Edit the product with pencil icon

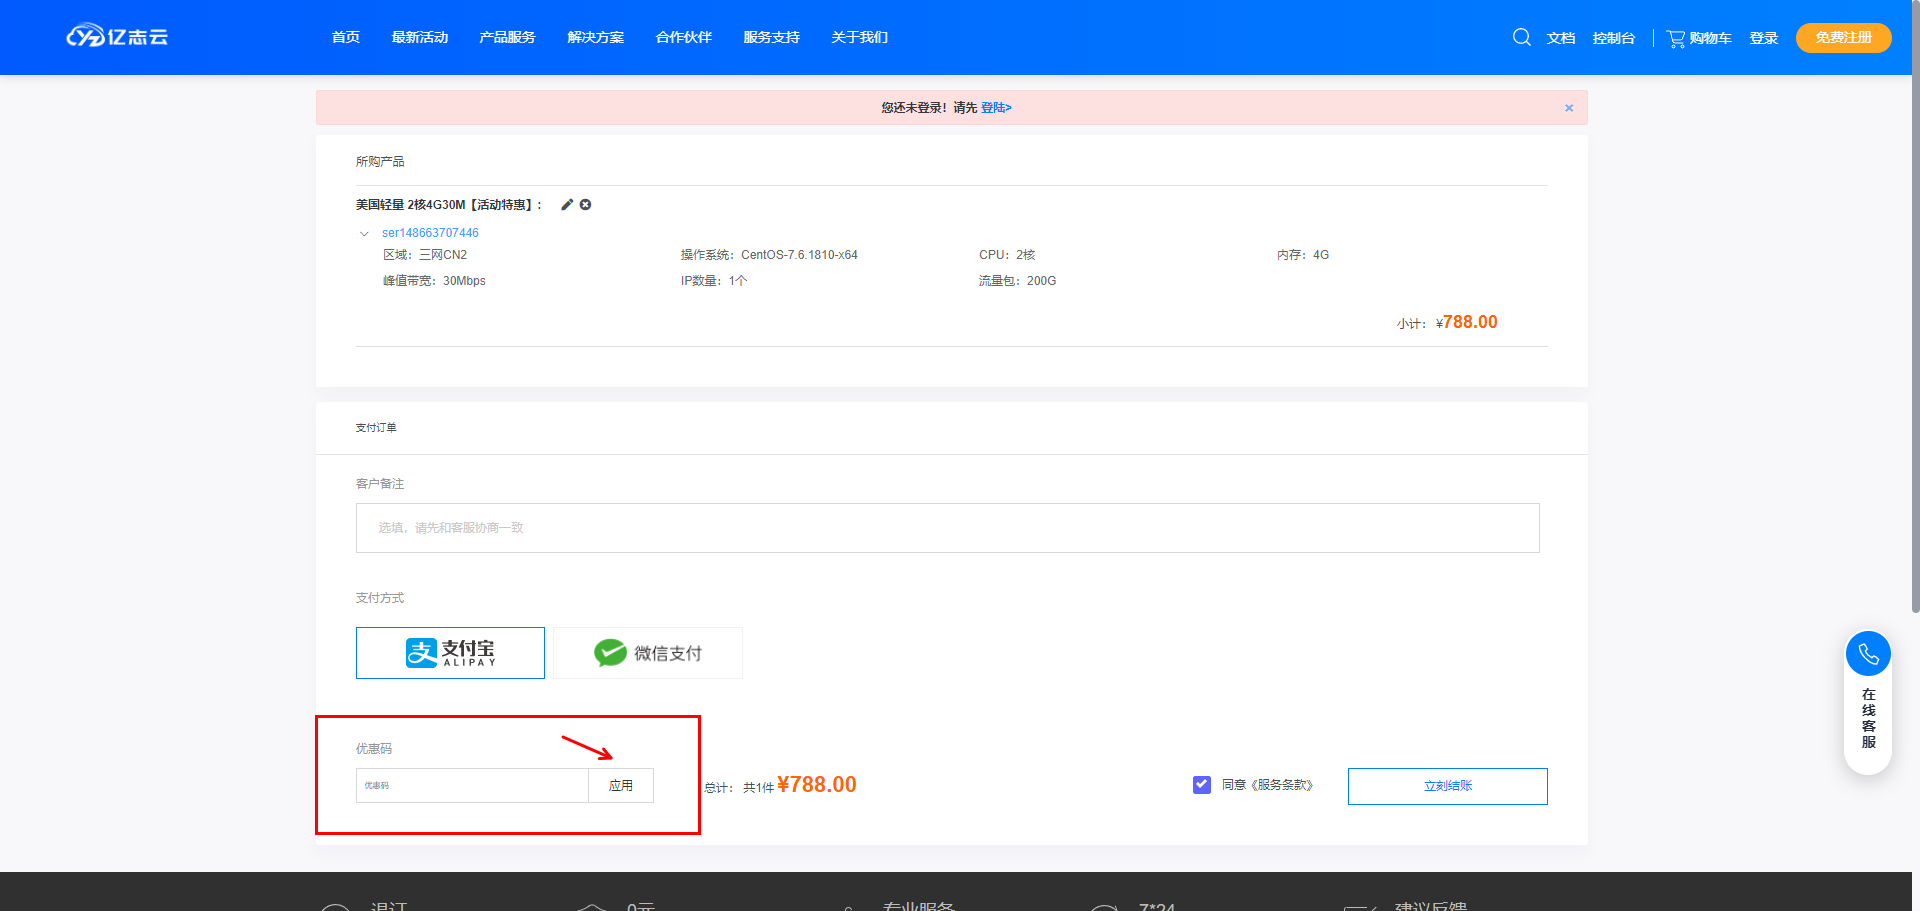click(x=567, y=205)
